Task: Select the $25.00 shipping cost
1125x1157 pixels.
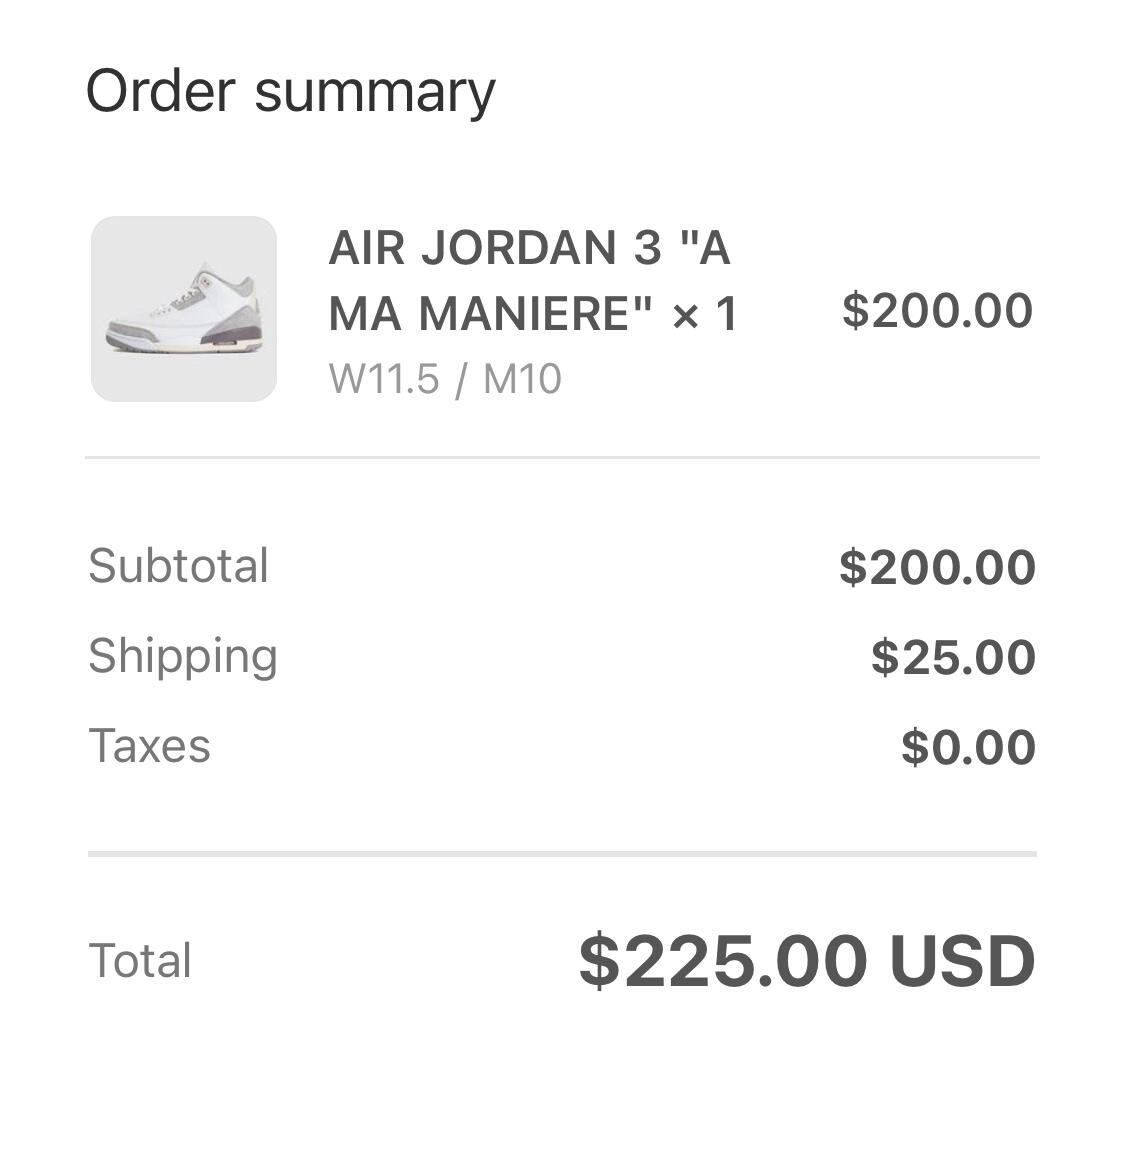Action: pyautogui.click(x=953, y=657)
